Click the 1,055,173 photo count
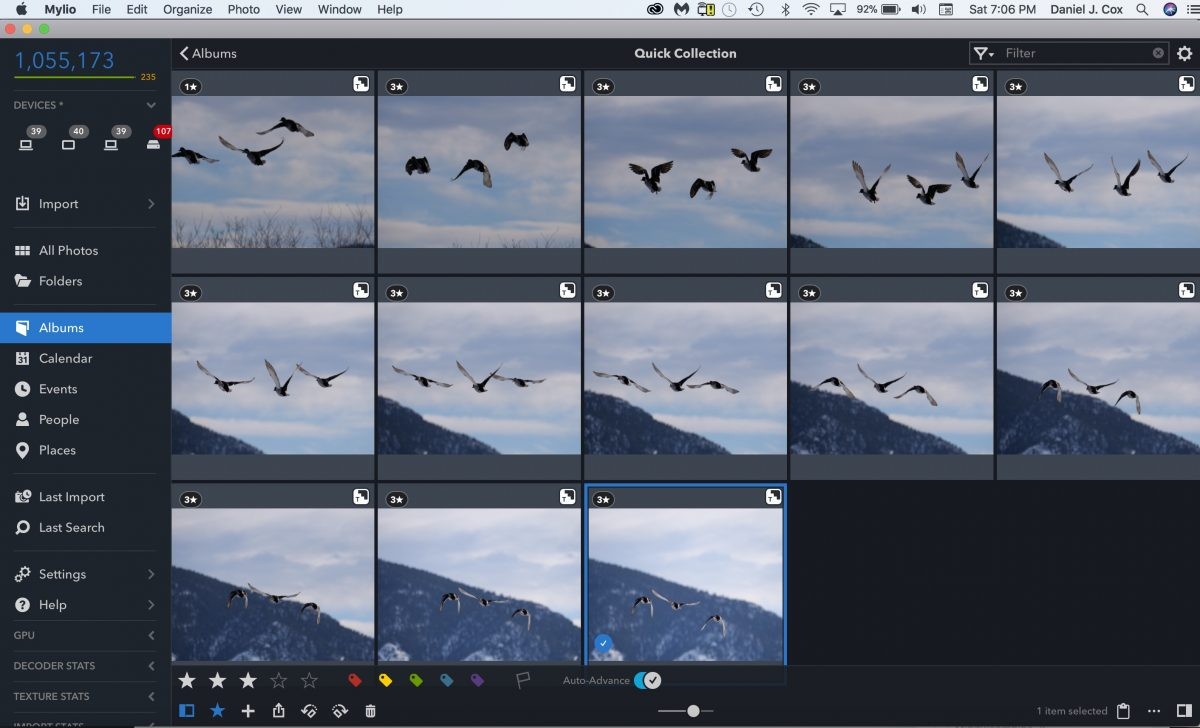 (x=64, y=60)
